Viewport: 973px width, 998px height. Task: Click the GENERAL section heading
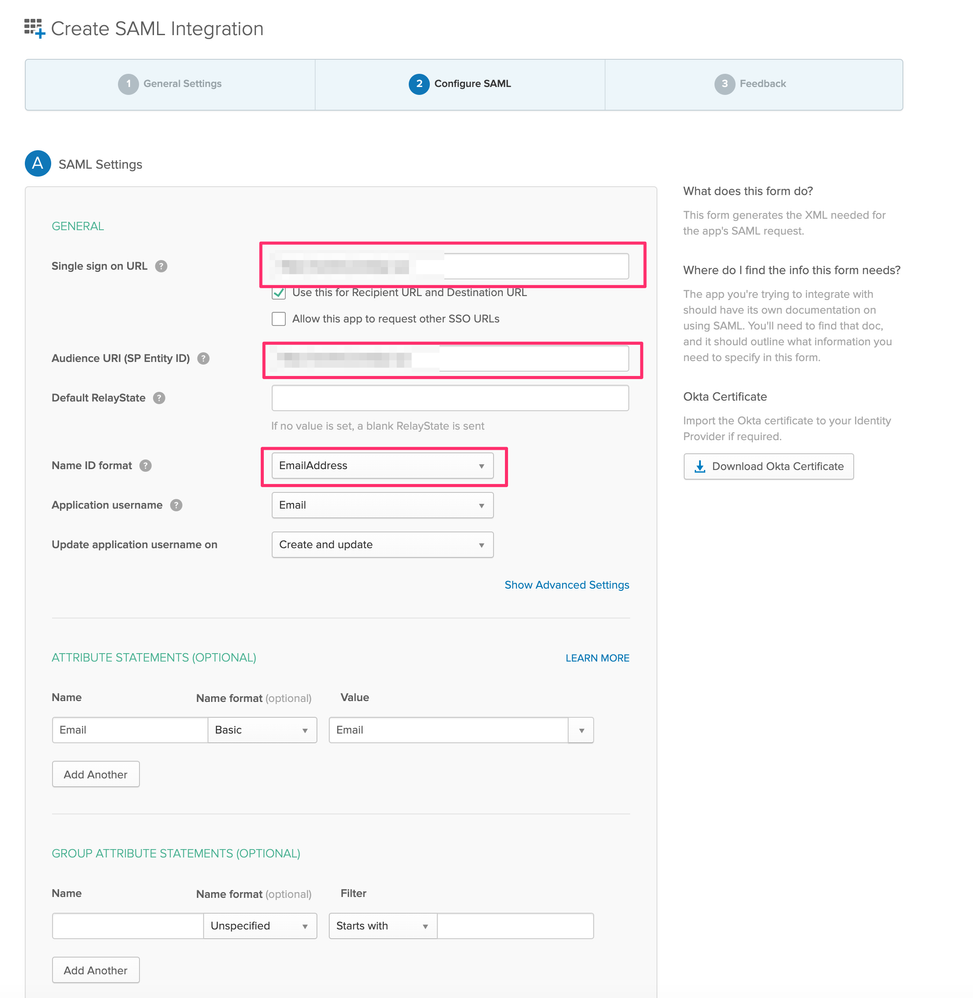pyautogui.click(x=78, y=226)
